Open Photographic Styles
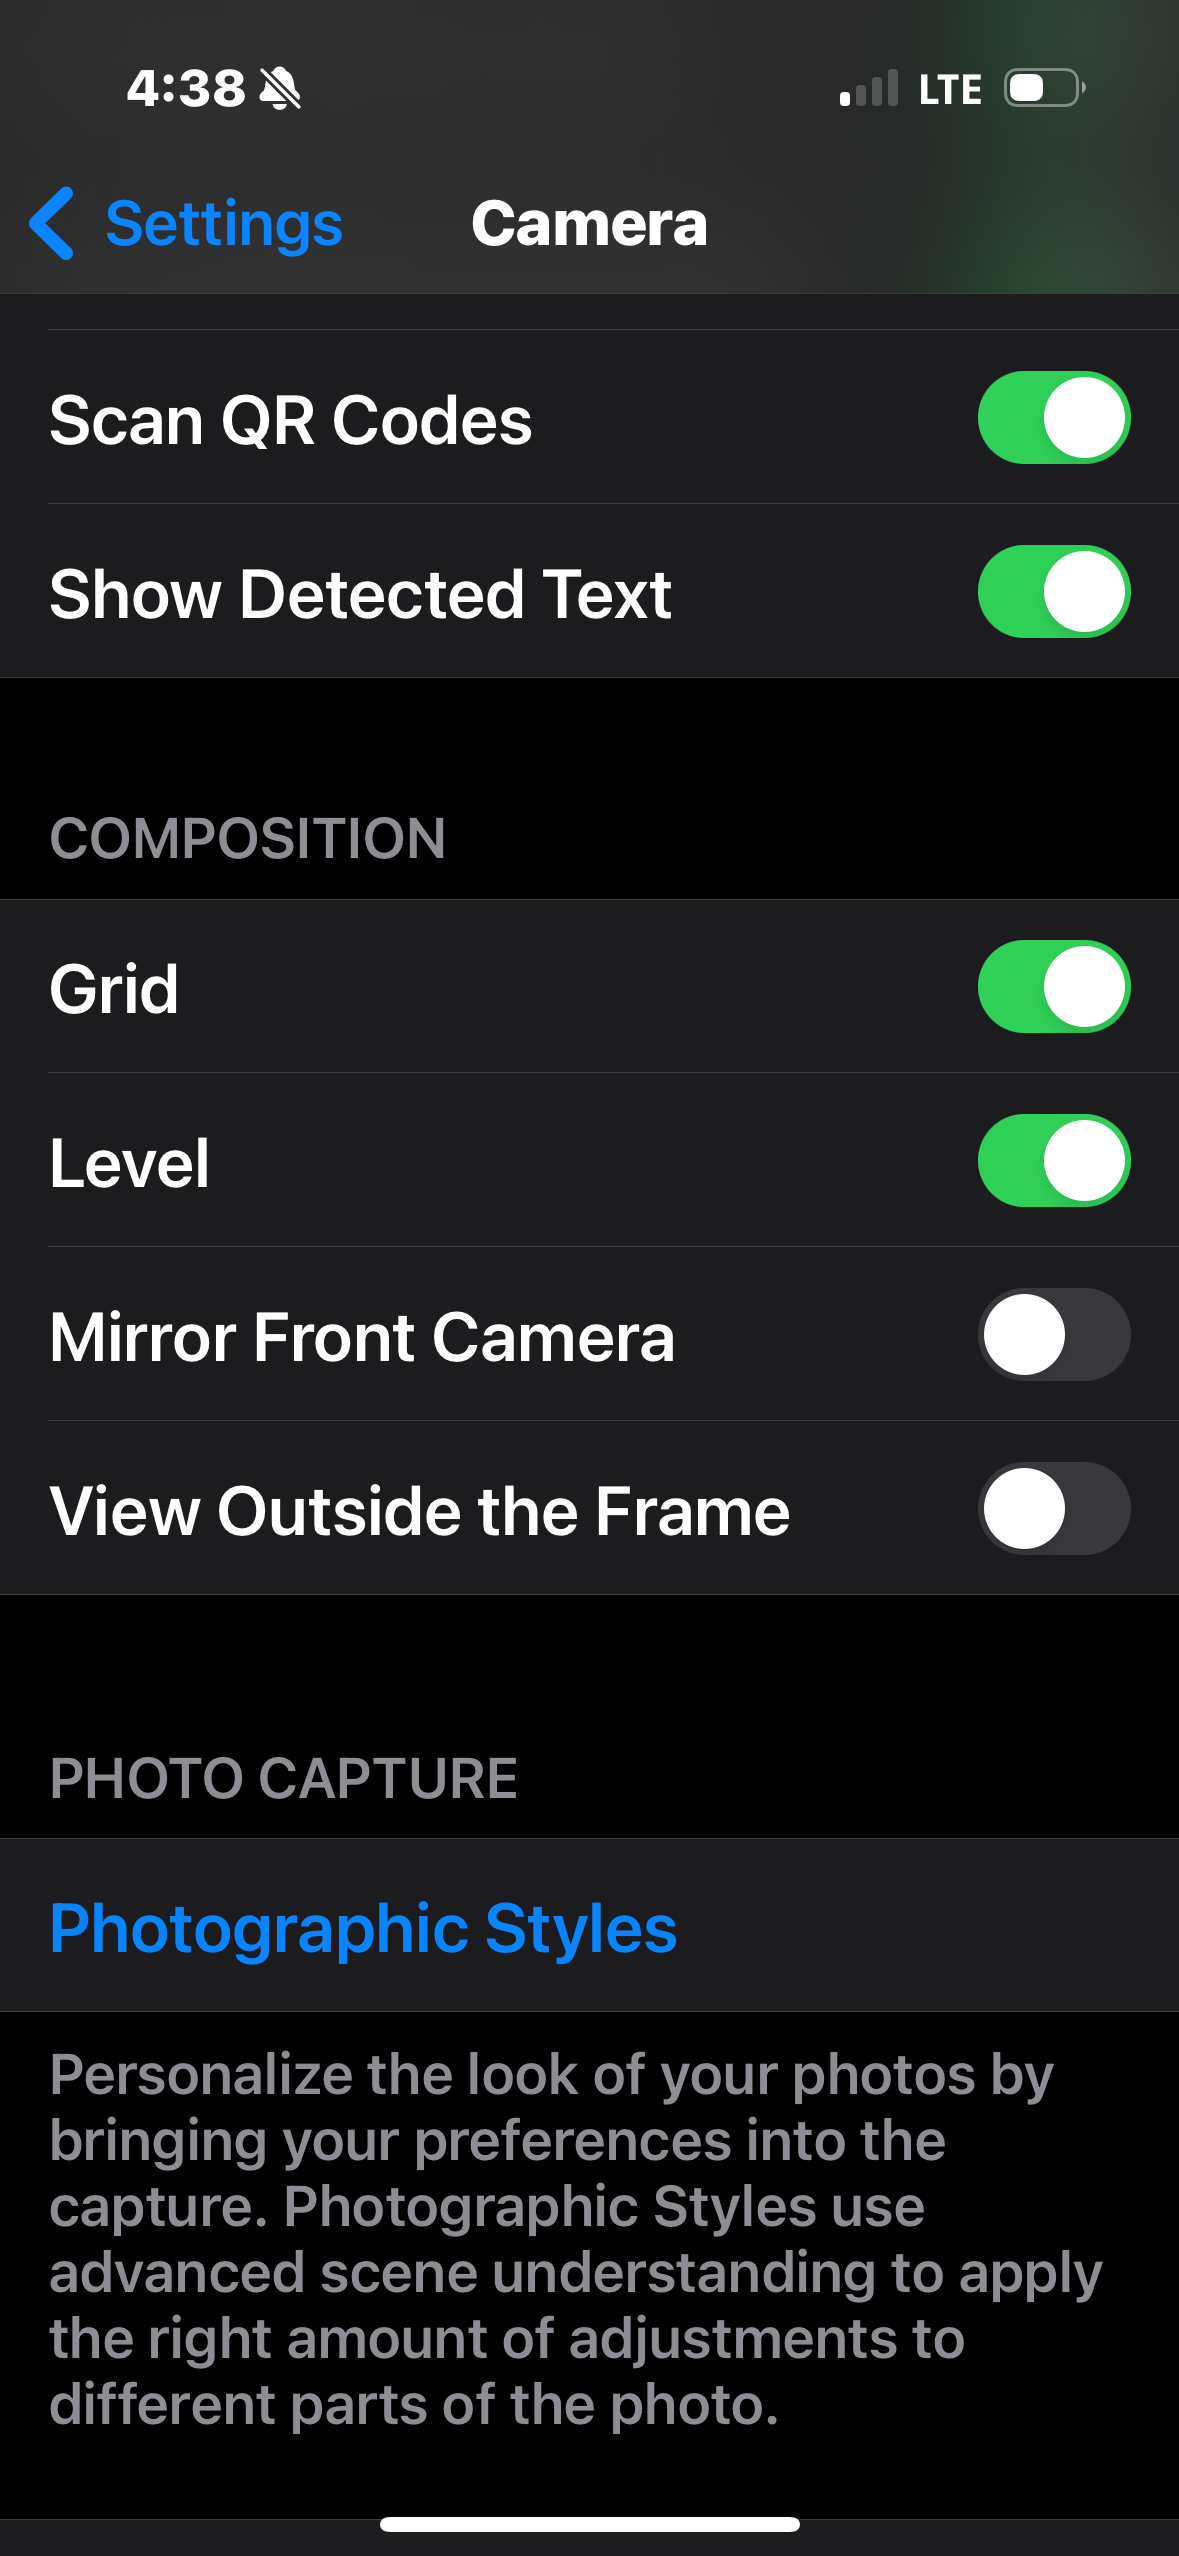 (363, 1927)
